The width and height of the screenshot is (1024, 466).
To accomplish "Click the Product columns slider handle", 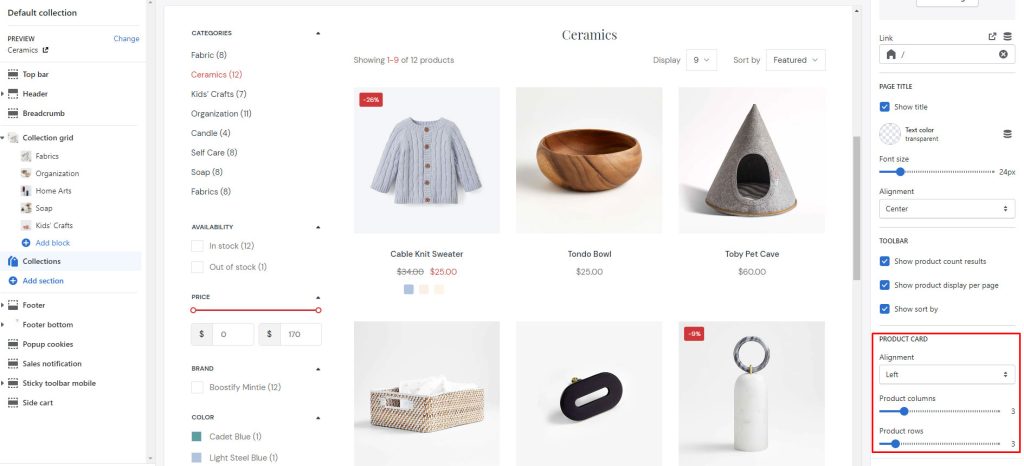I will [904, 411].
